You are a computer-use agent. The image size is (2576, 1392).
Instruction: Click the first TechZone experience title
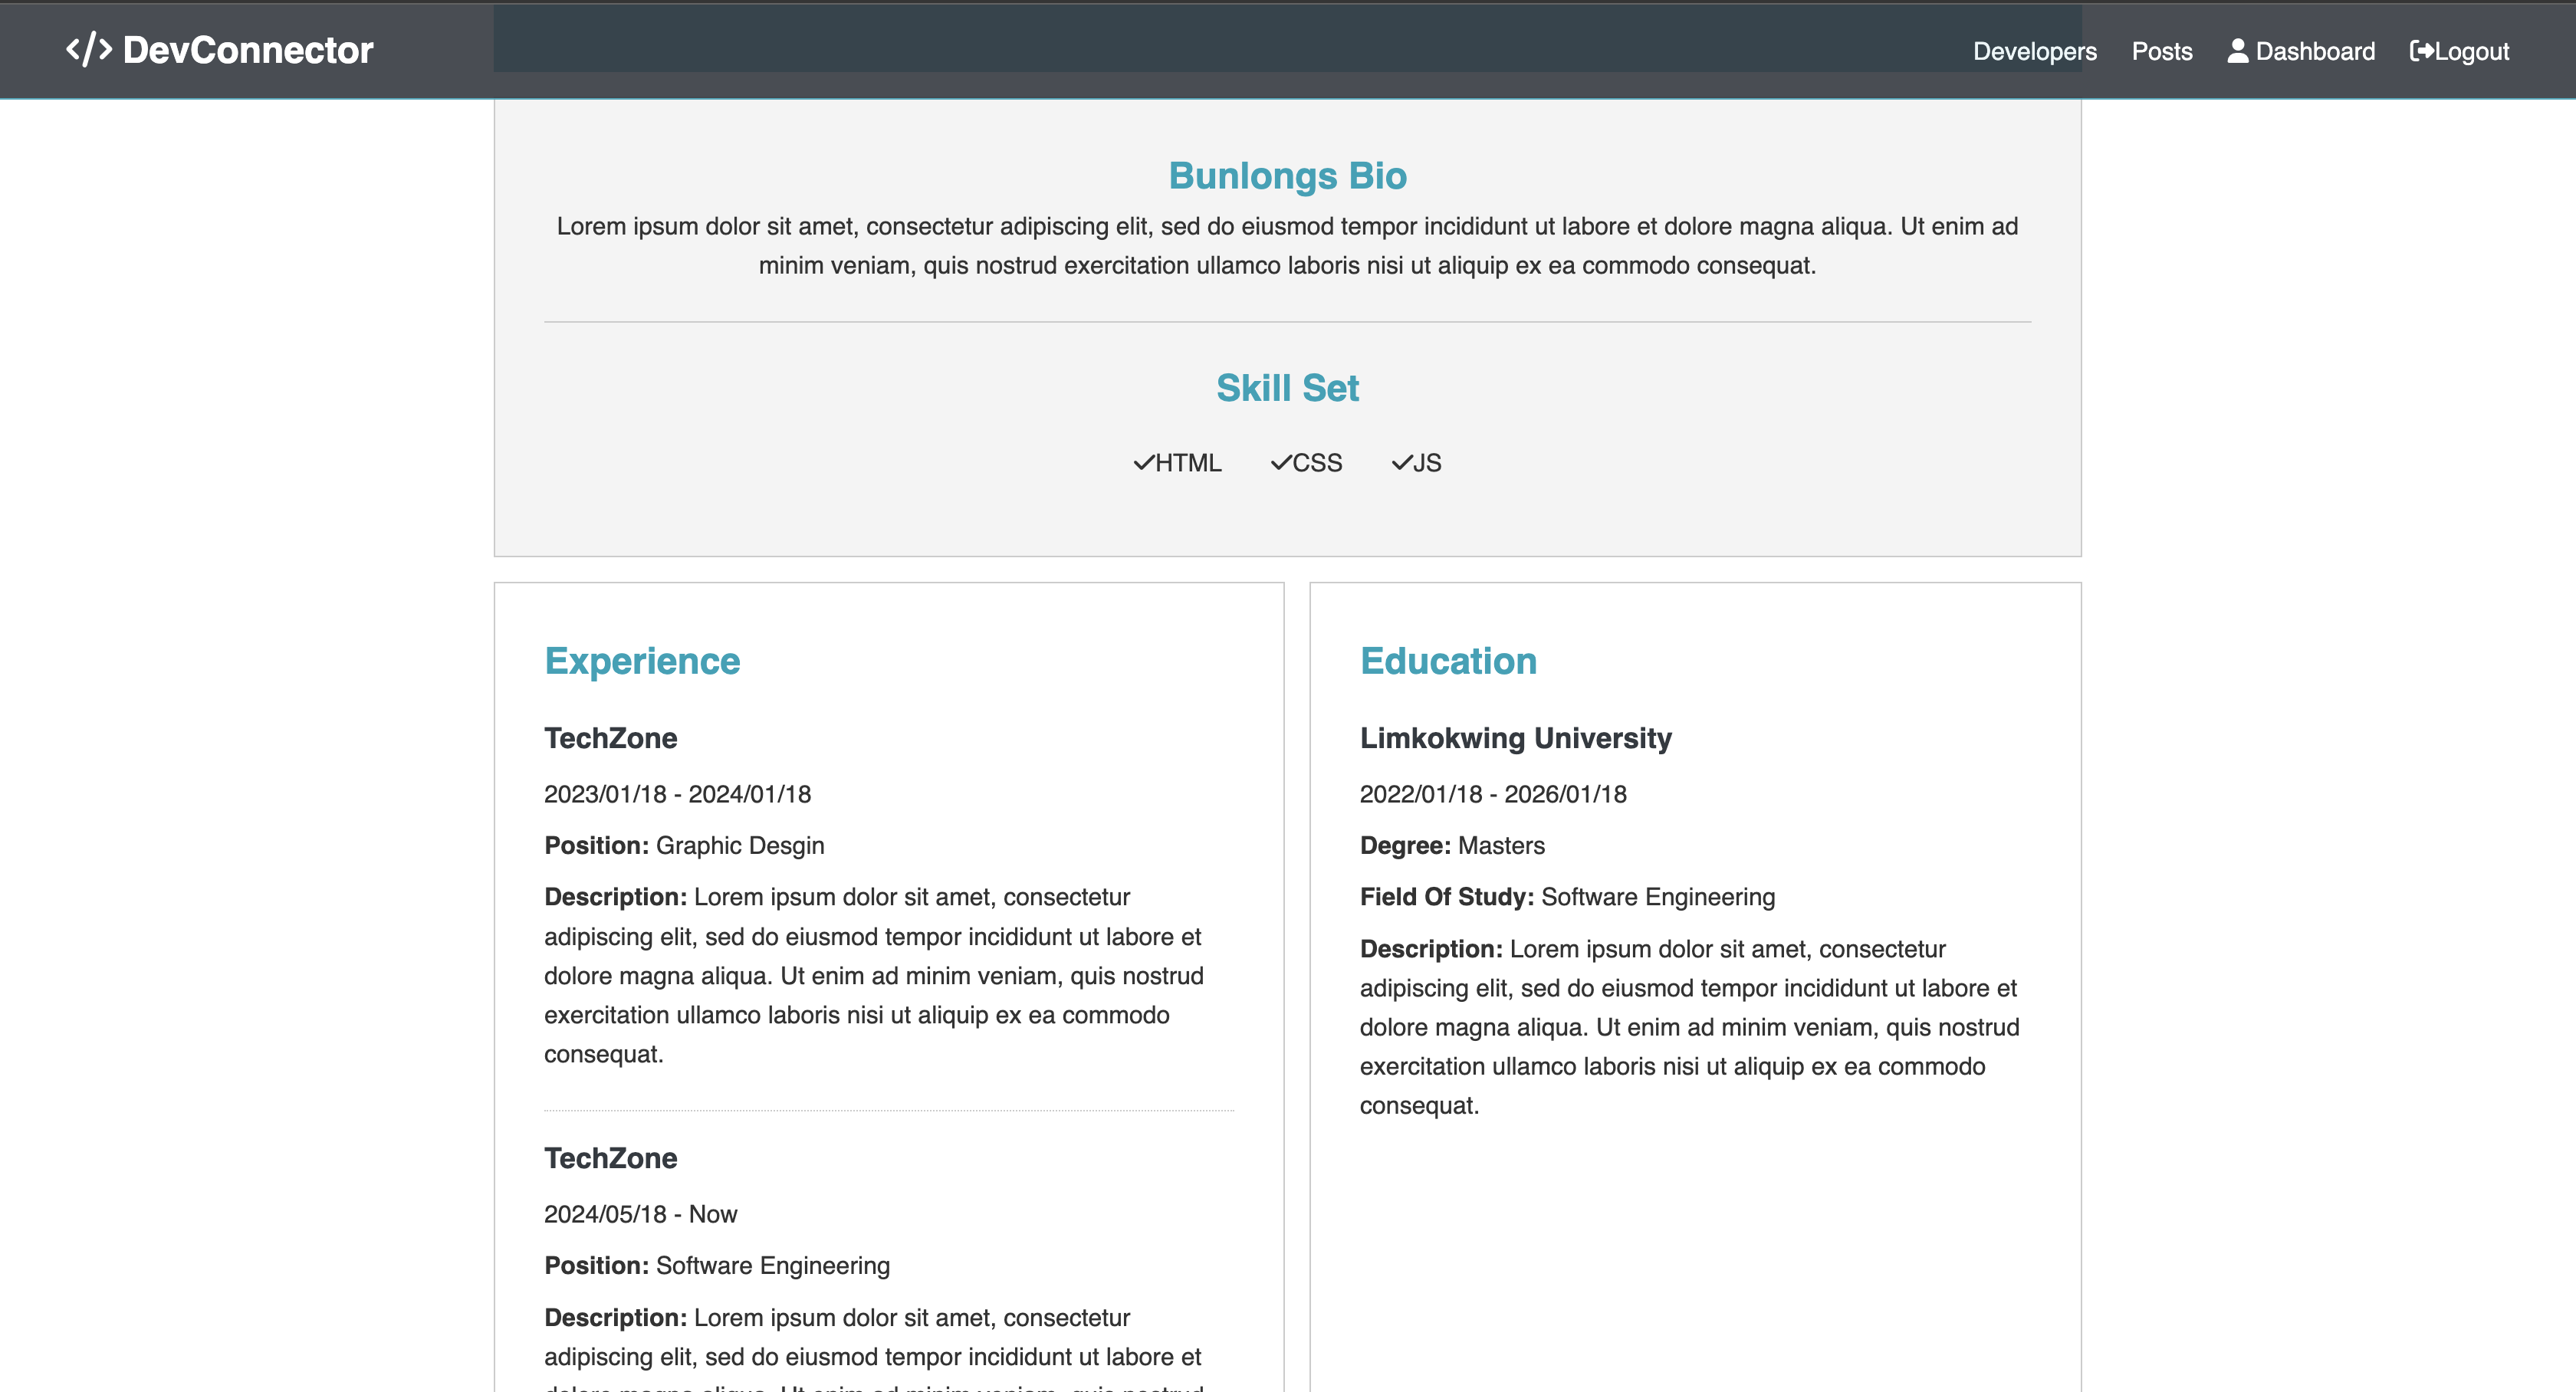click(x=610, y=738)
